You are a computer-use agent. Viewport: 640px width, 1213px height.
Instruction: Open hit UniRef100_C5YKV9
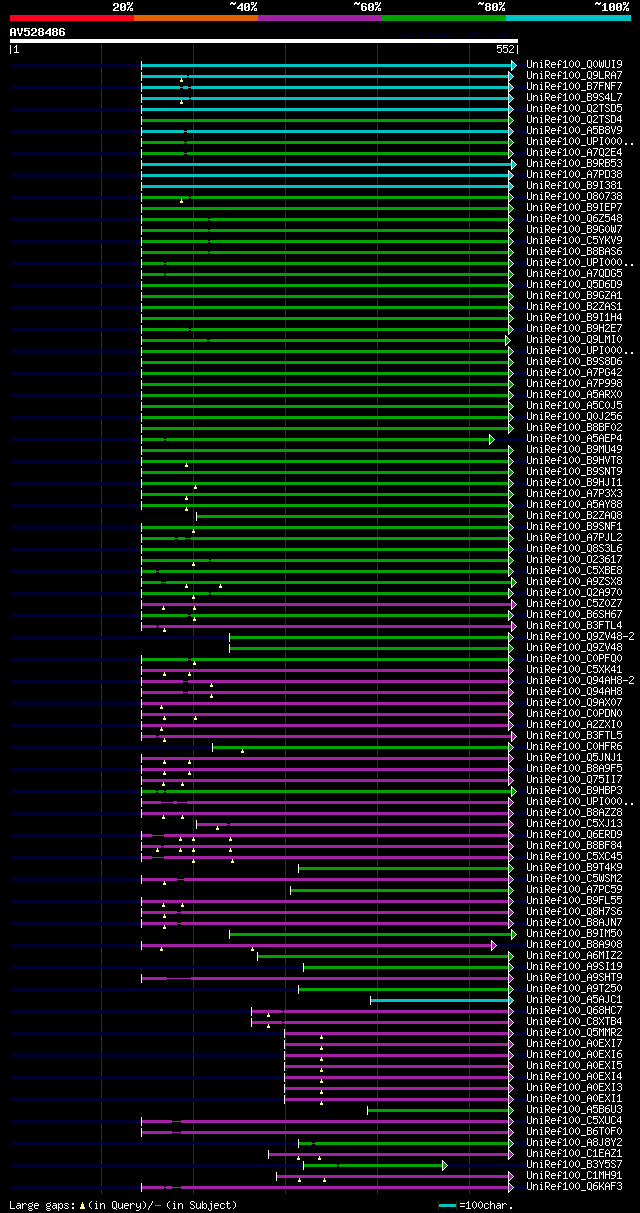click(575, 241)
